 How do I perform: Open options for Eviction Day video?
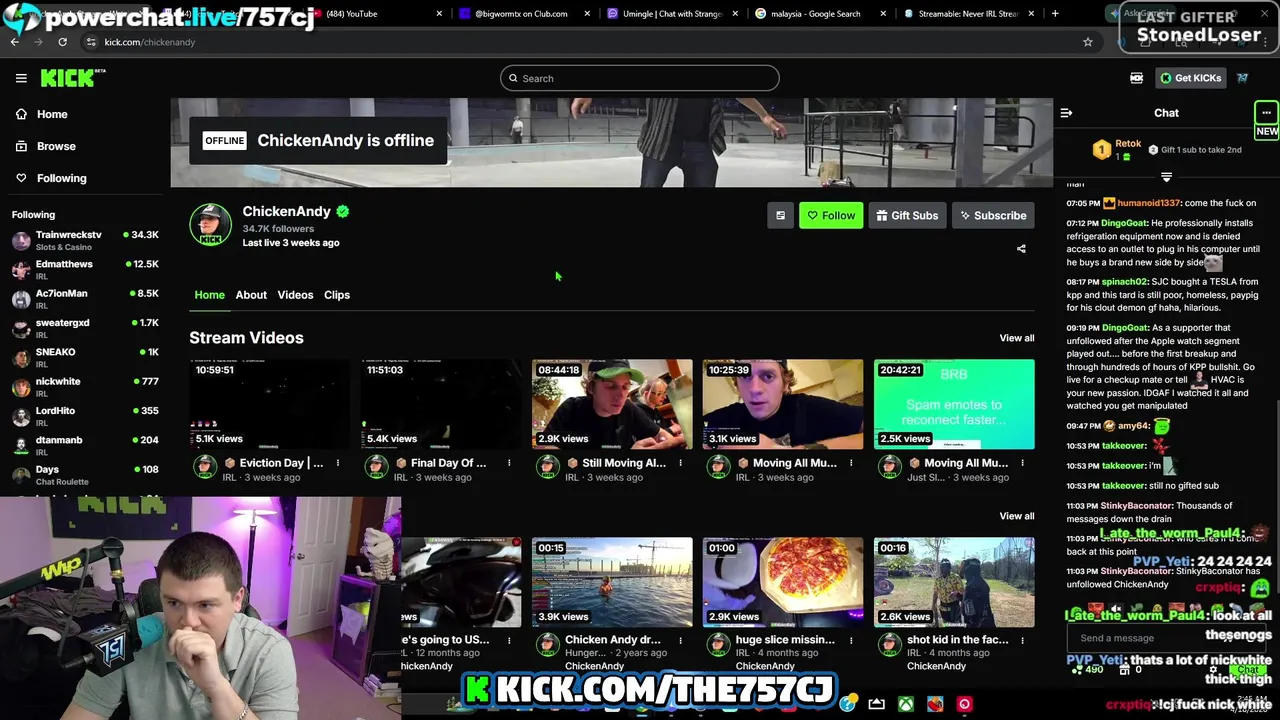point(338,463)
